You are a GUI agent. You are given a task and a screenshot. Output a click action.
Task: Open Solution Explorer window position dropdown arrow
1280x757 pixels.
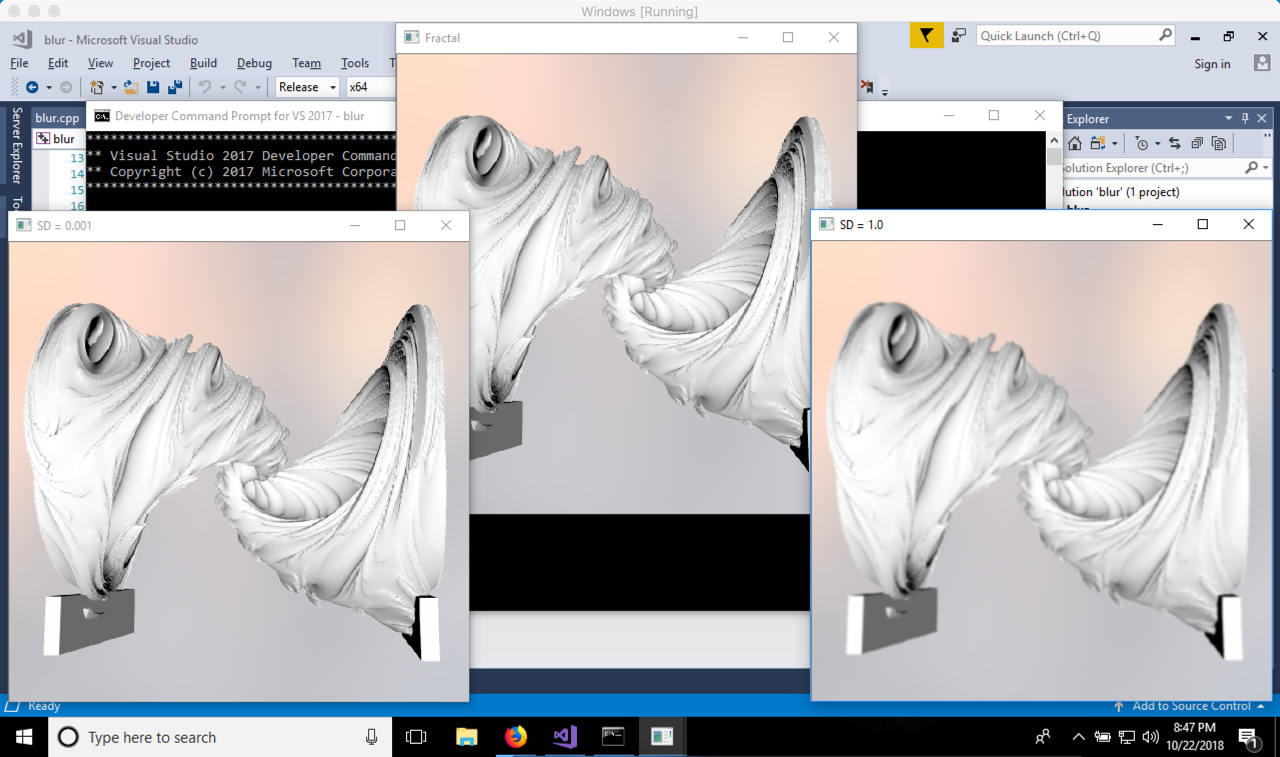(1228, 118)
